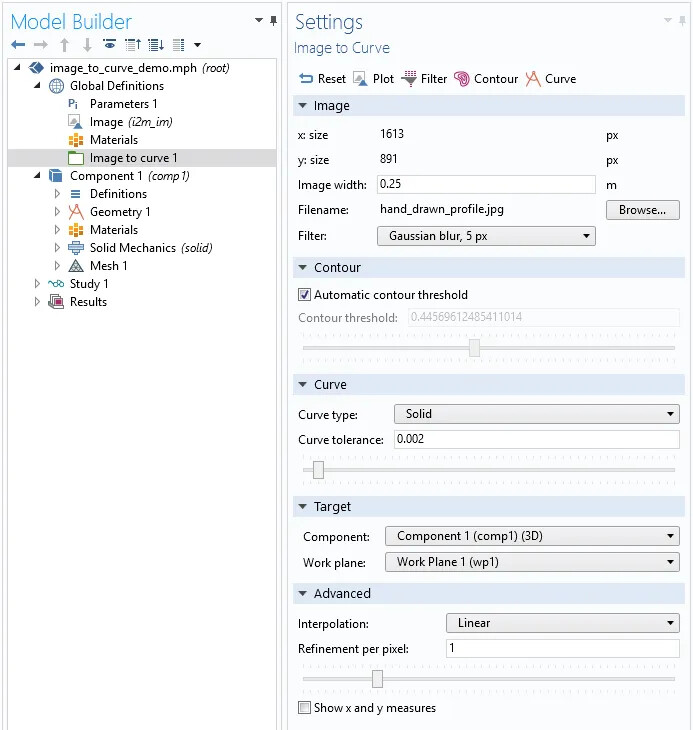This screenshot has height=730, width=693.
Task: Click the Browse... button
Action: click(x=642, y=210)
